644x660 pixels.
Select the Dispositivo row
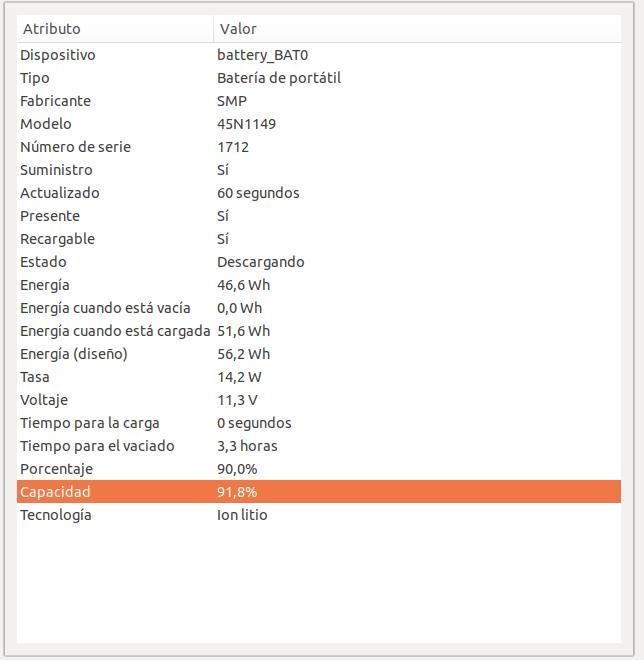319,55
